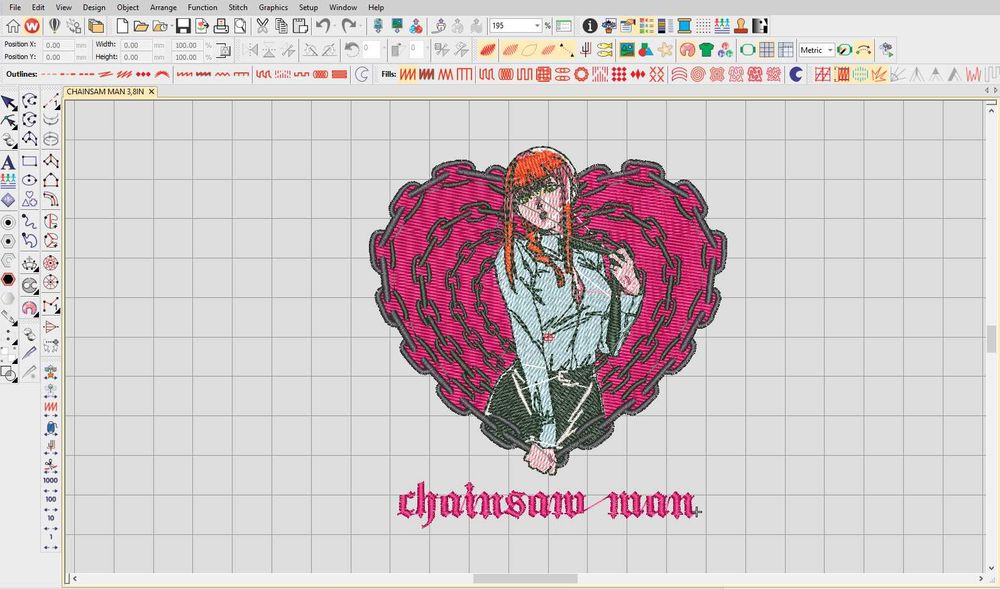Open the Graphics menu
This screenshot has height=589, width=1000.
tap(273, 7)
